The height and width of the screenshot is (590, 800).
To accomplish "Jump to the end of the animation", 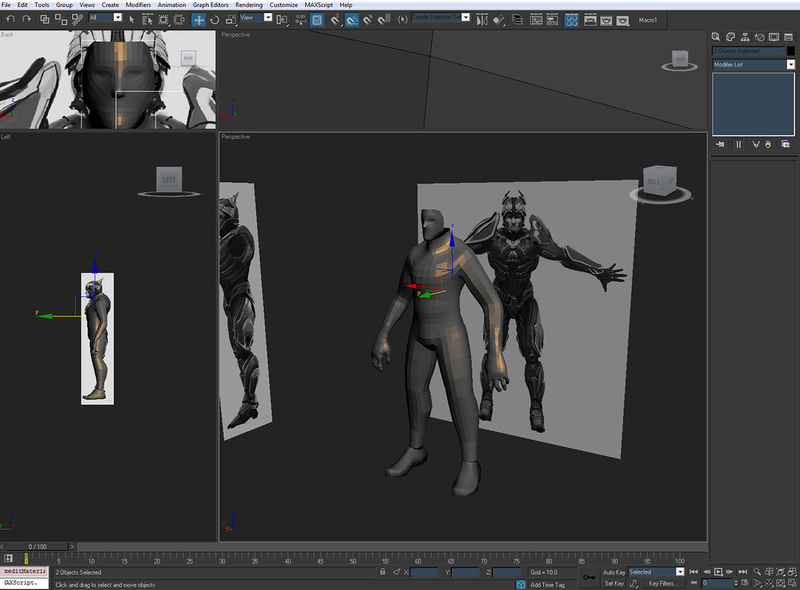I will coord(743,572).
